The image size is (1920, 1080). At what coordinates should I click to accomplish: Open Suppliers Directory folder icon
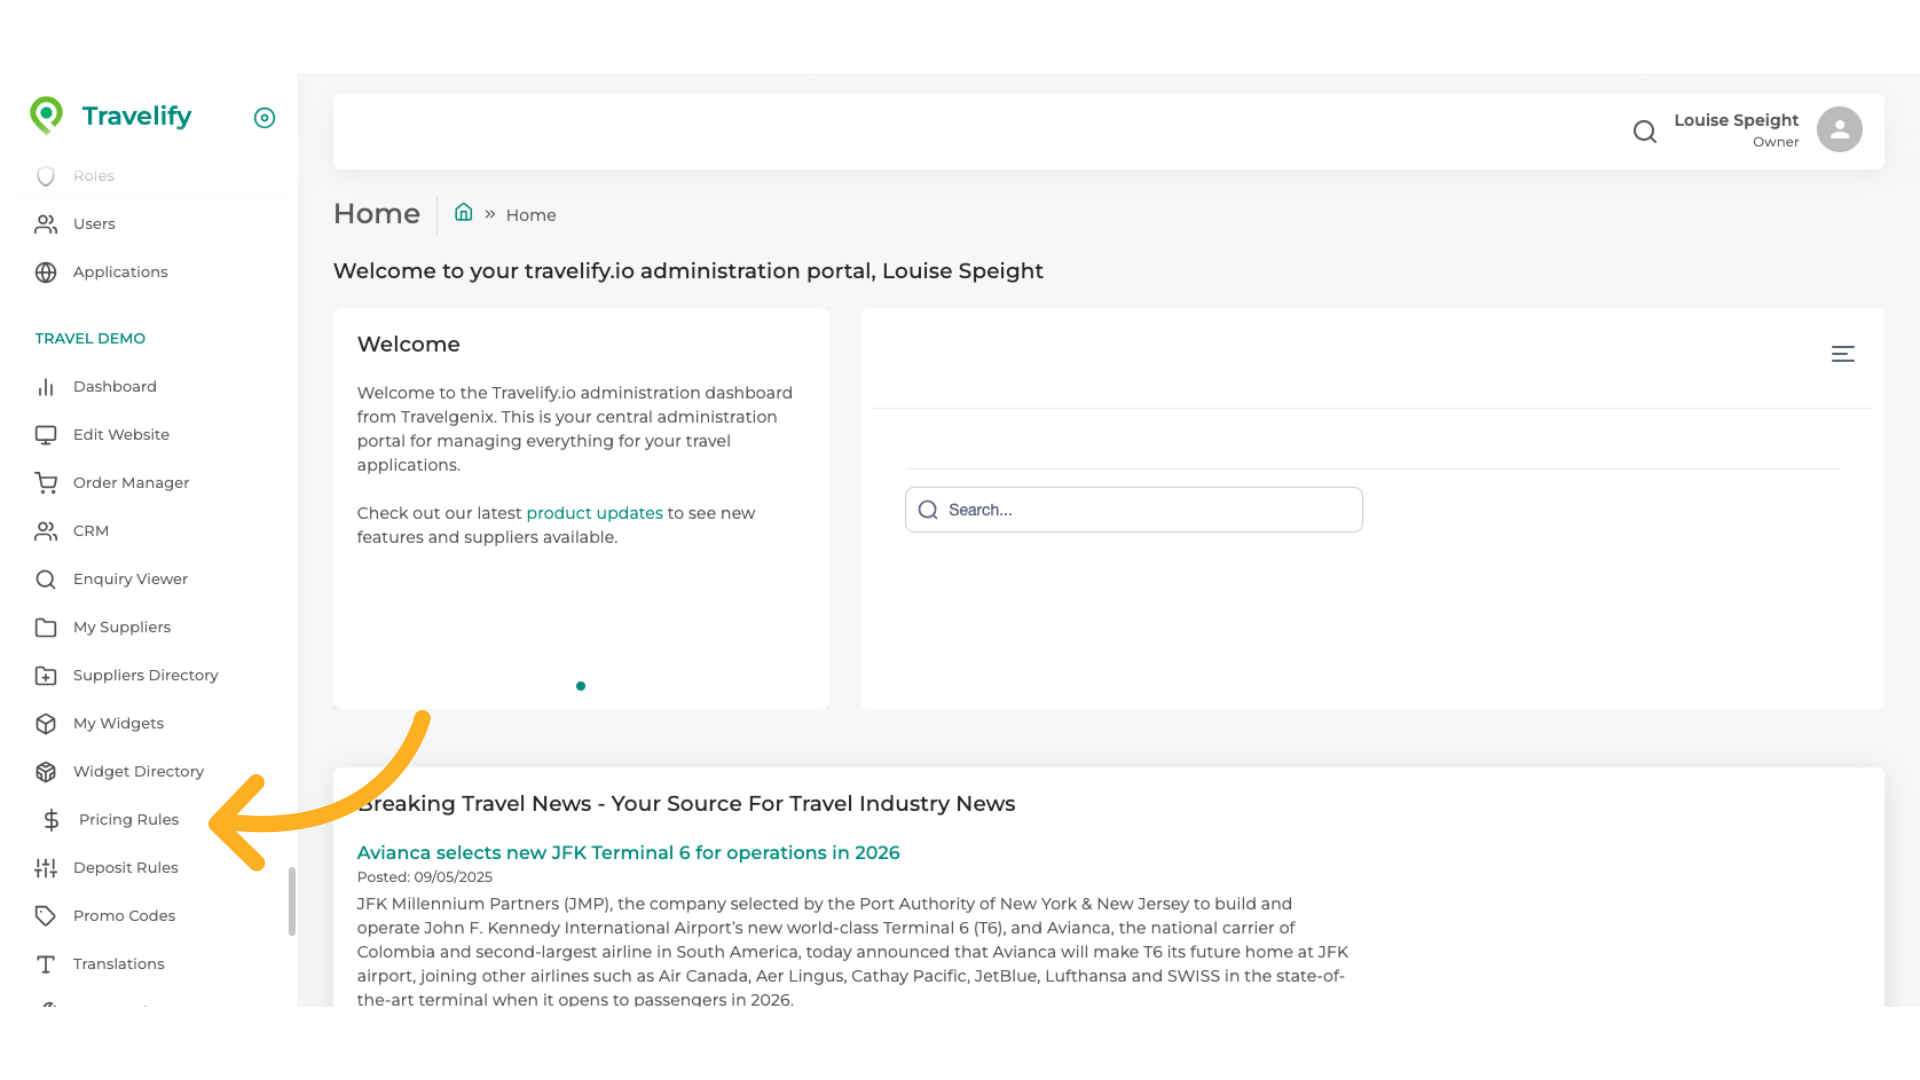click(46, 676)
